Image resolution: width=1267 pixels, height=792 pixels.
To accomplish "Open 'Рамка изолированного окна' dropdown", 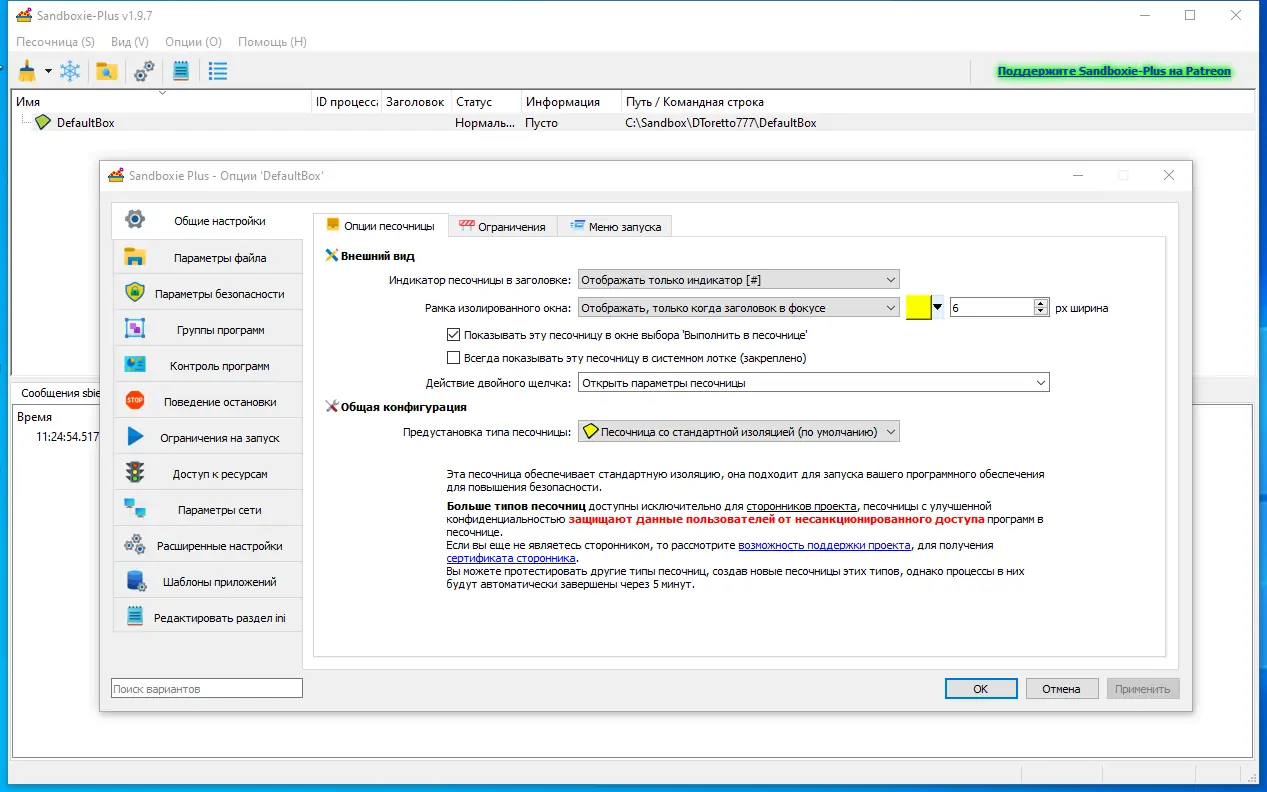I will [738, 307].
